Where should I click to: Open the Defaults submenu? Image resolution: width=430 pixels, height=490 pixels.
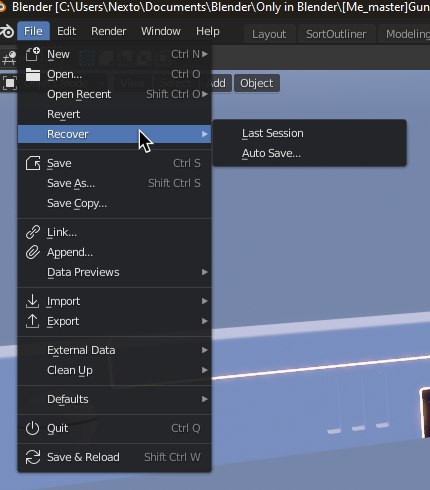tap(115, 399)
